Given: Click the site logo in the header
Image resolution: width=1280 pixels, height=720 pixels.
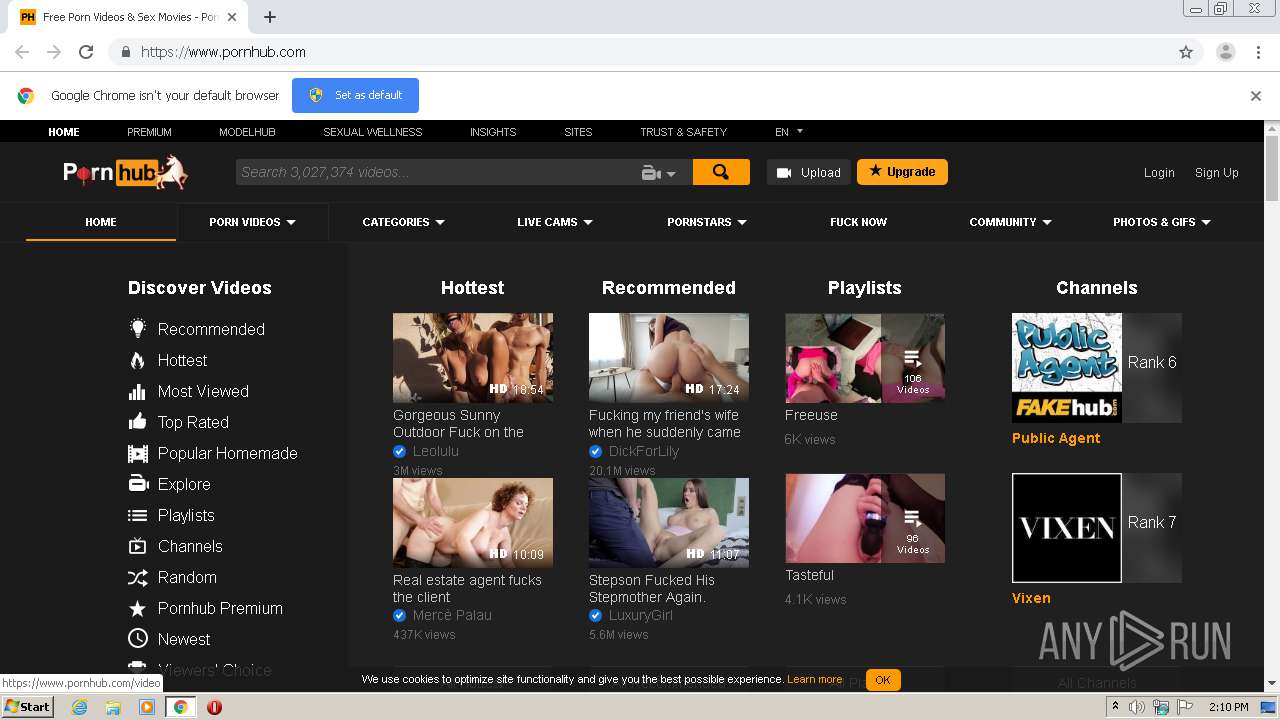Looking at the screenshot, I should 125,172.
